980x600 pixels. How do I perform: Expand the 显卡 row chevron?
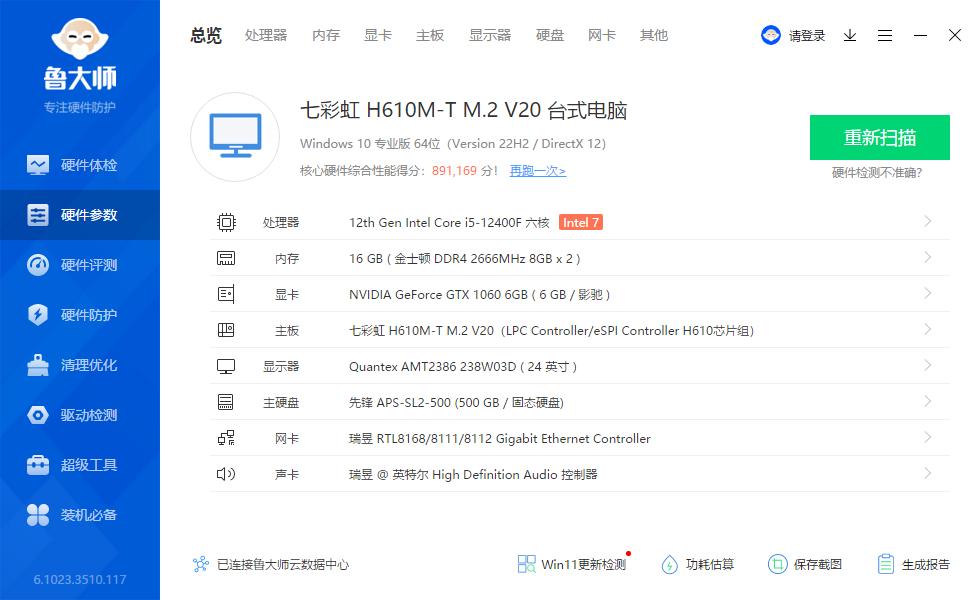928,293
